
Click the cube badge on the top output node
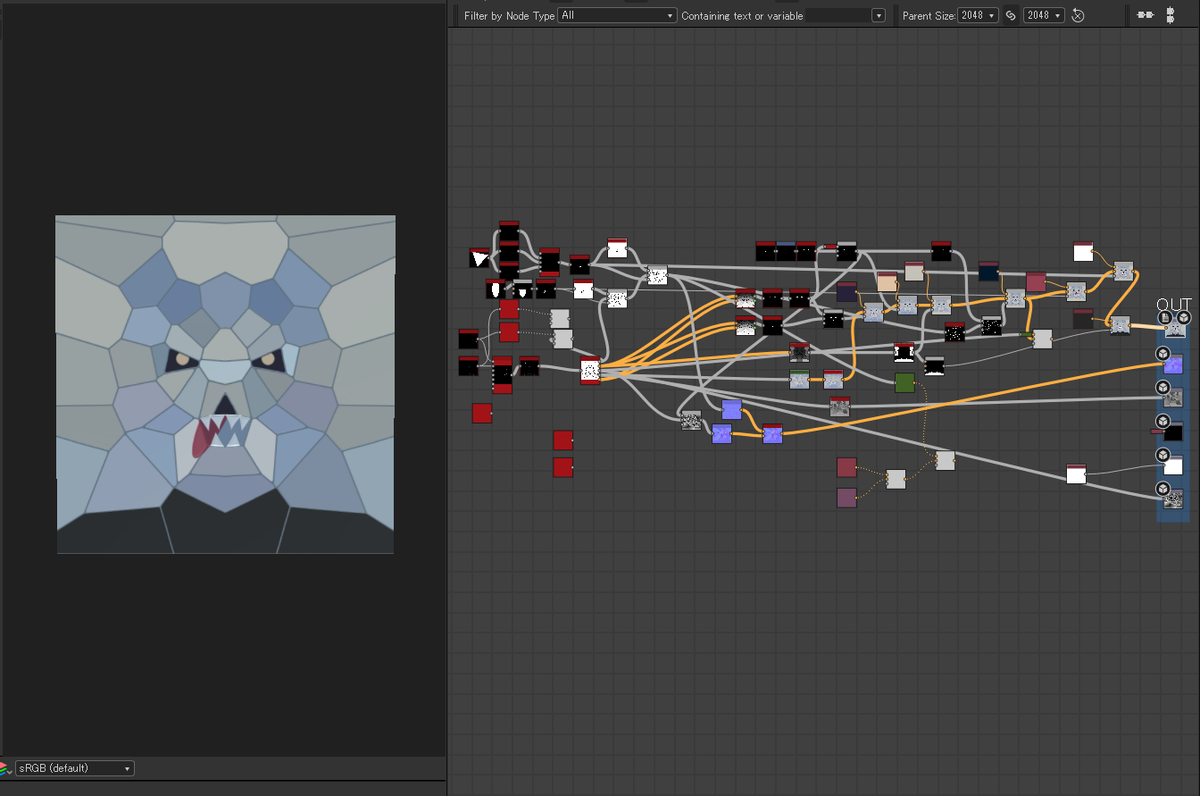click(1184, 317)
